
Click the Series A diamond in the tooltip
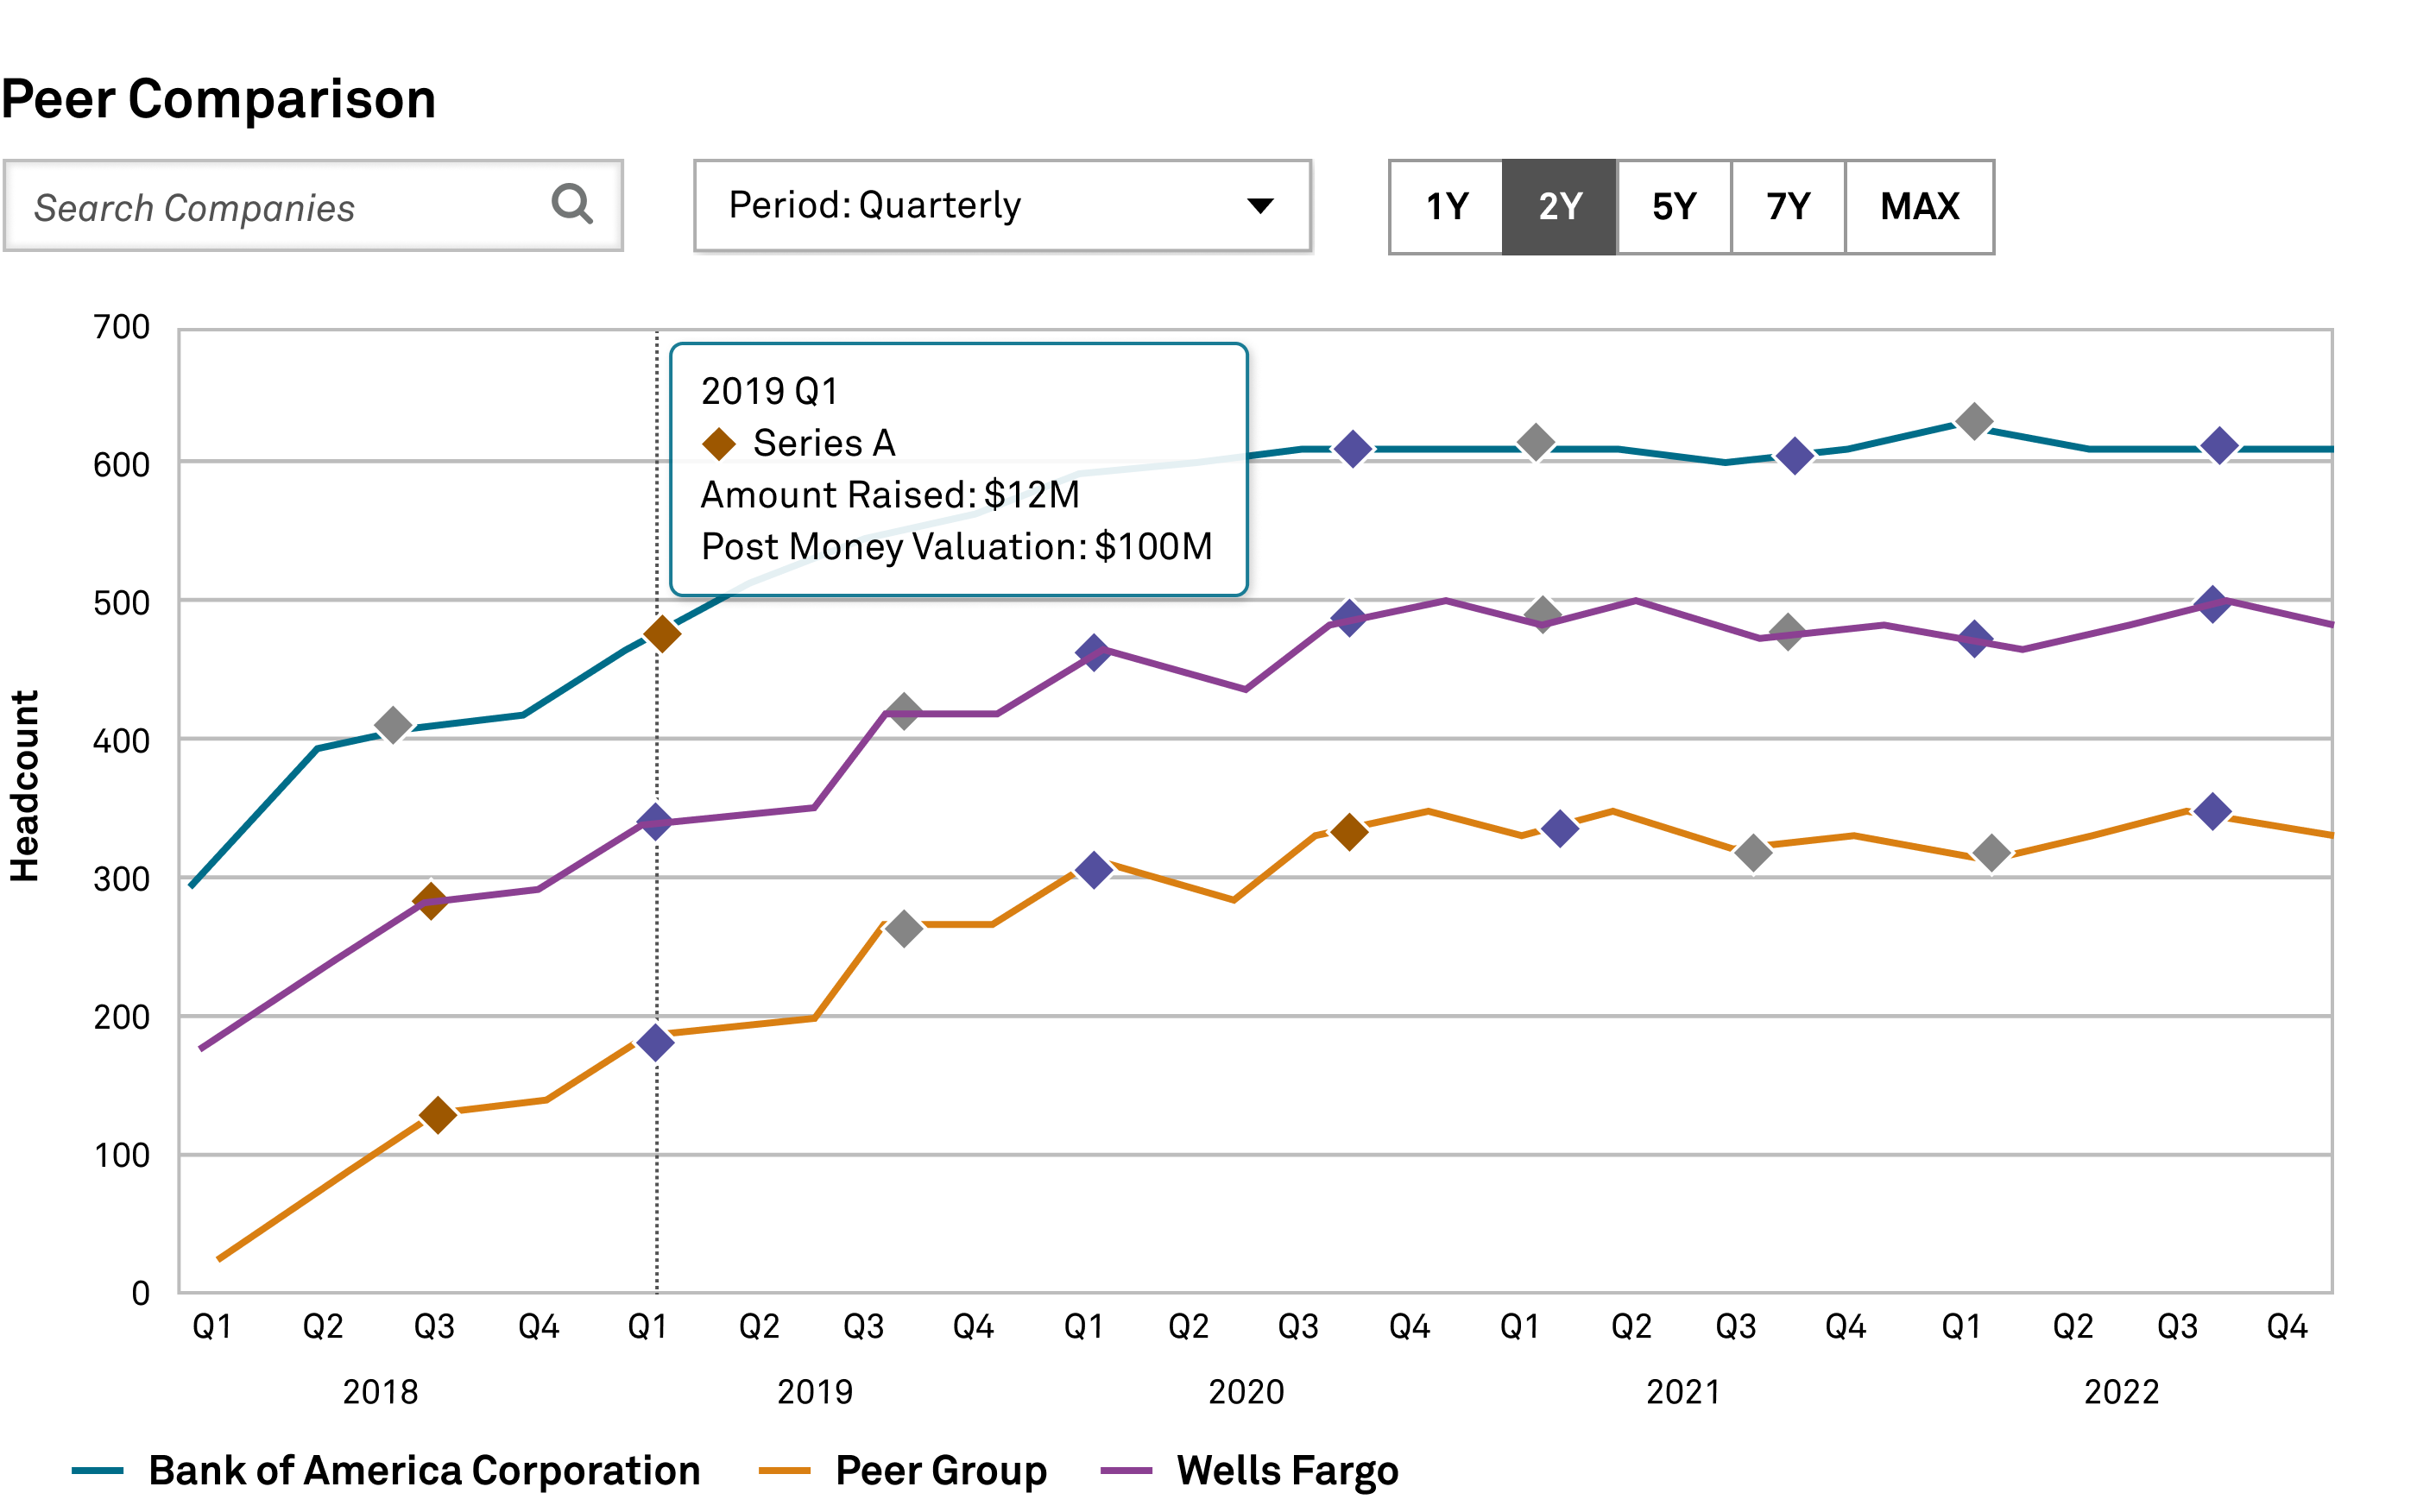coord(719,443)
